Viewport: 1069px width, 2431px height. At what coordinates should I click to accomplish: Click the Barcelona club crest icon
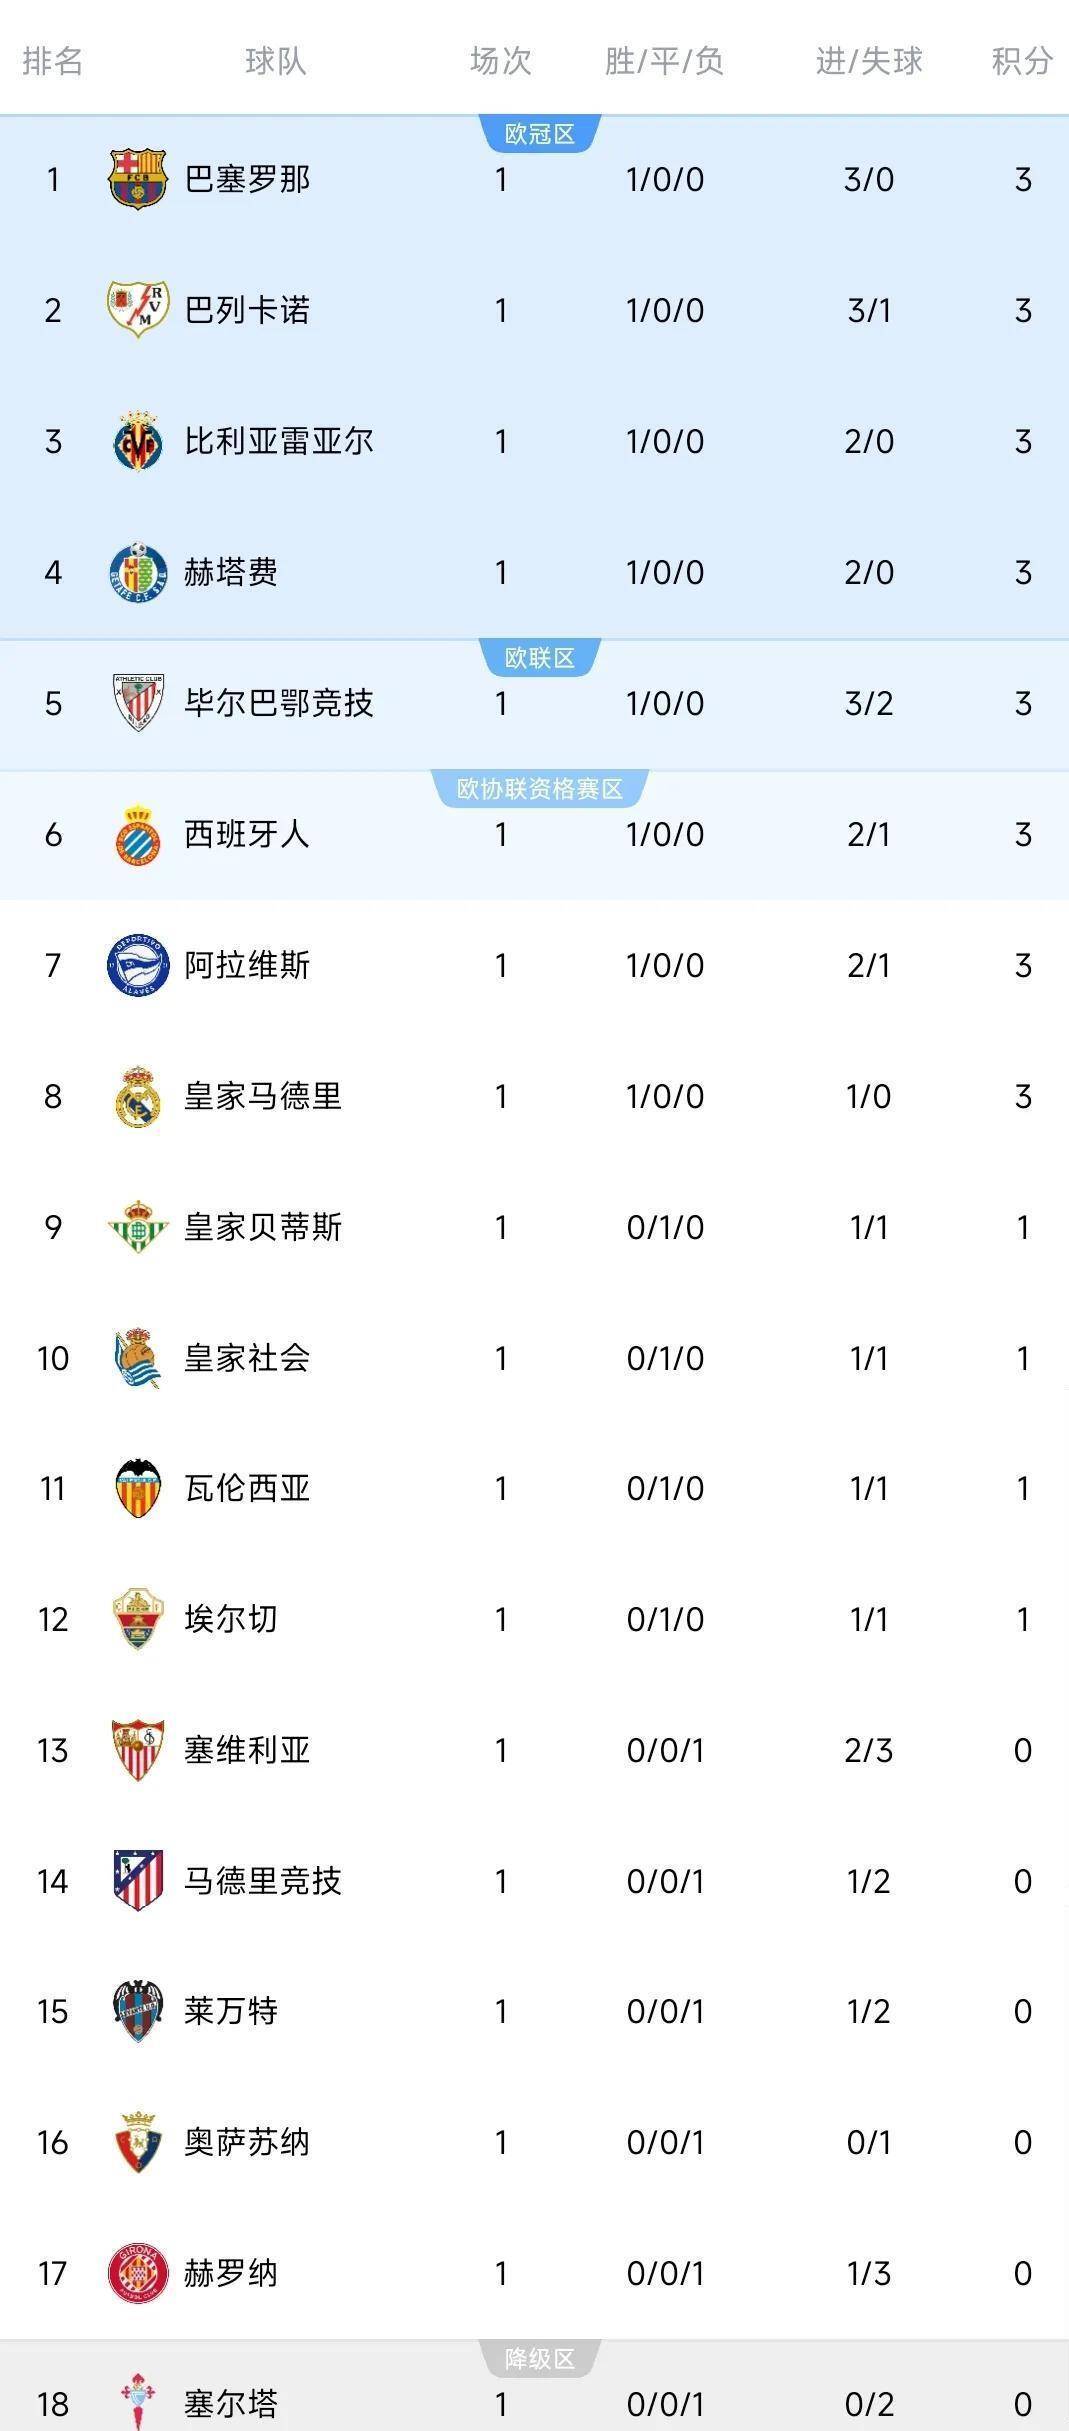point(137,179)
